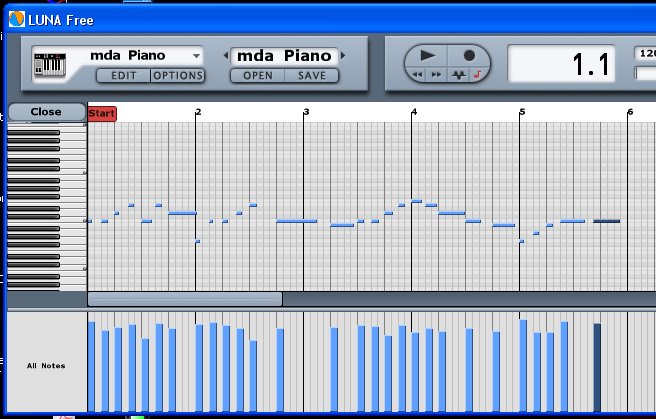Click bar 6 on the timeline ruler
656x419 pixels.
click(x=630, y=112)
